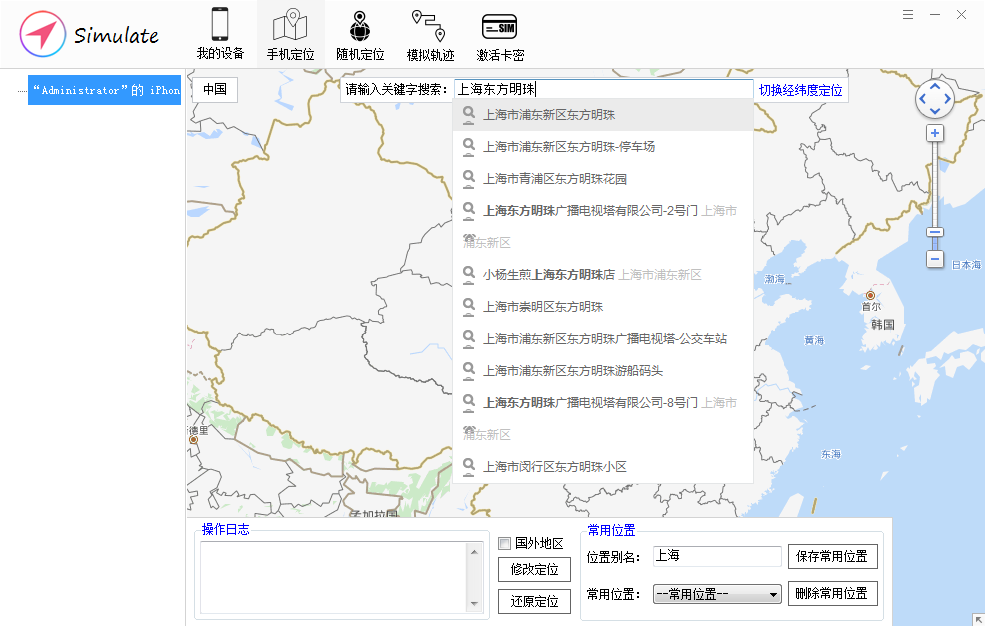985x627 pixels.
Task: Click the 切换经纬度定位 link
Action: click(x=800, y=90)
